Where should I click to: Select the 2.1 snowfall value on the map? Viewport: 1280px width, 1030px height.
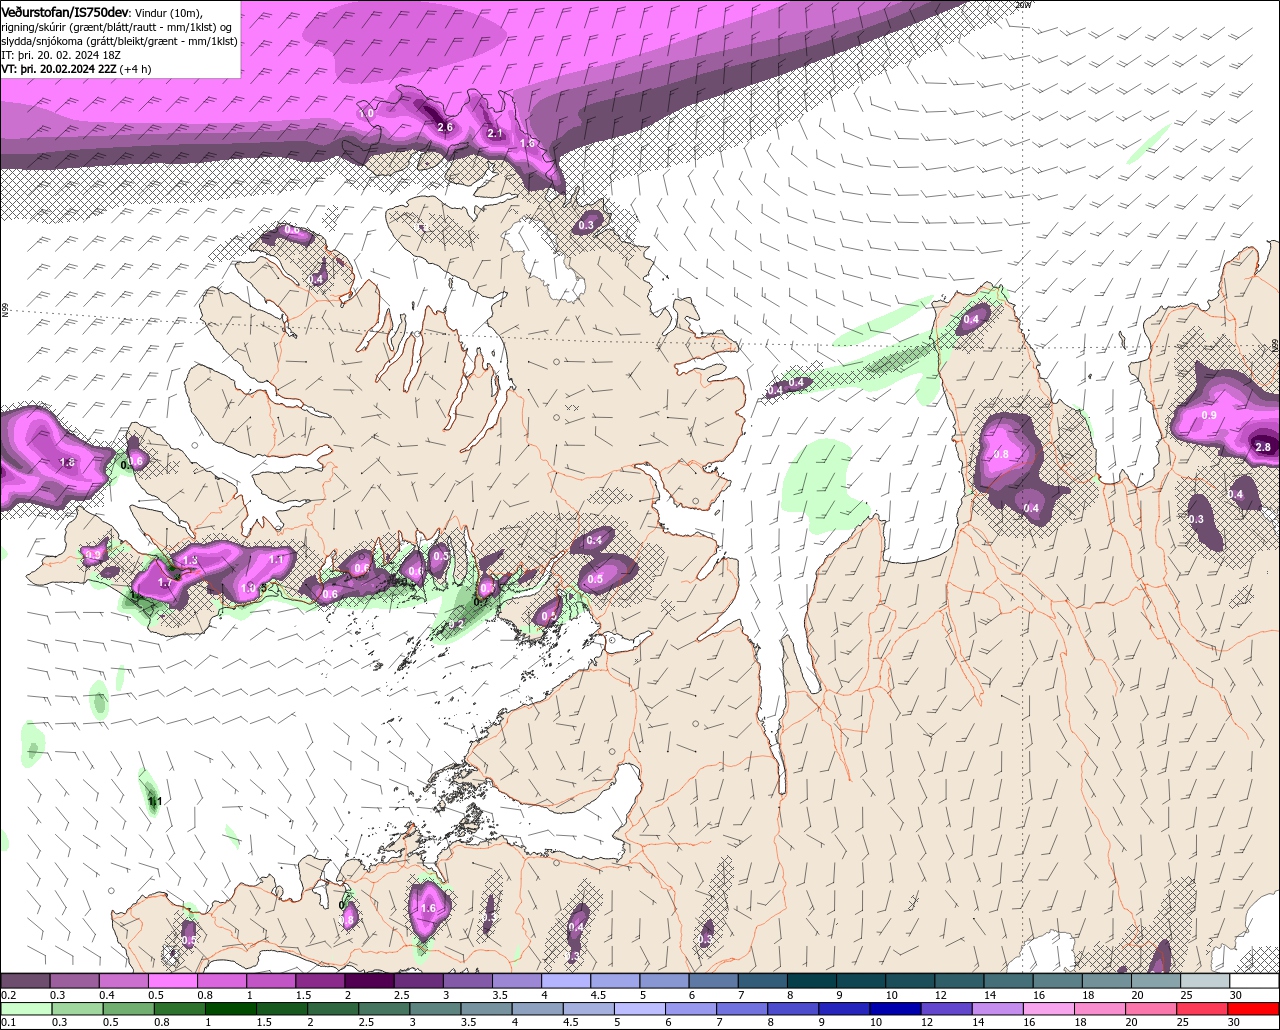coord(494,133)
